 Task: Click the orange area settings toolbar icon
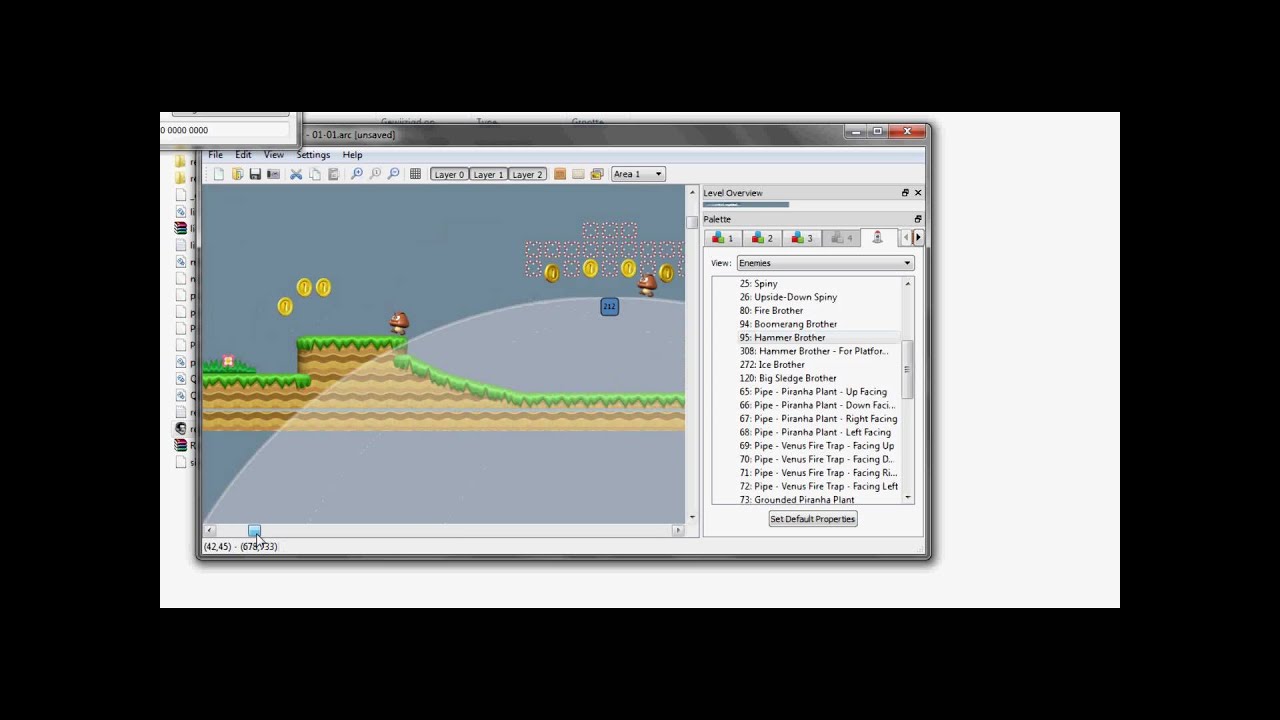(560, 174)
